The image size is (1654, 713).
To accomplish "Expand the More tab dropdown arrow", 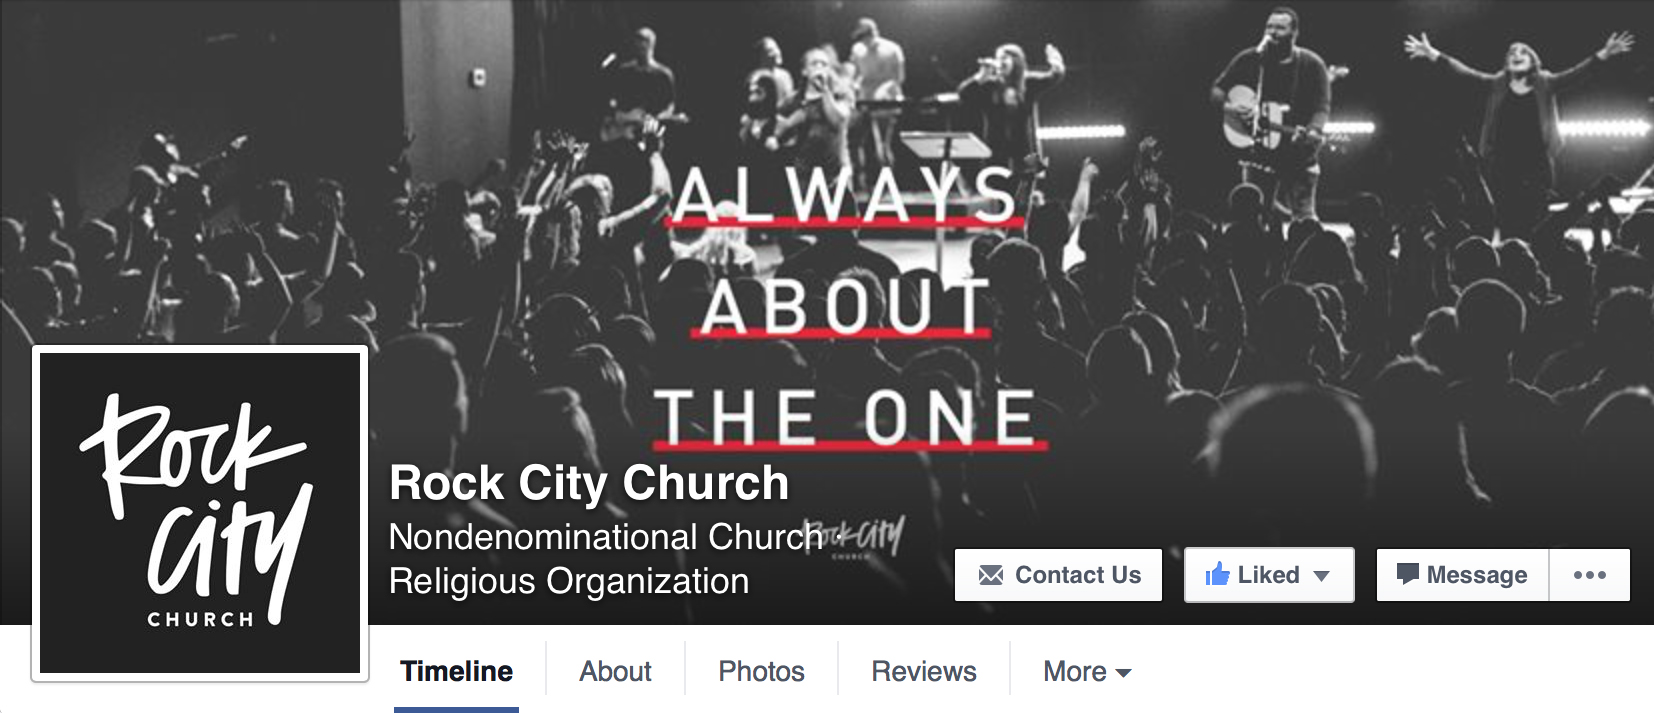I will [x=1123, y=673].
